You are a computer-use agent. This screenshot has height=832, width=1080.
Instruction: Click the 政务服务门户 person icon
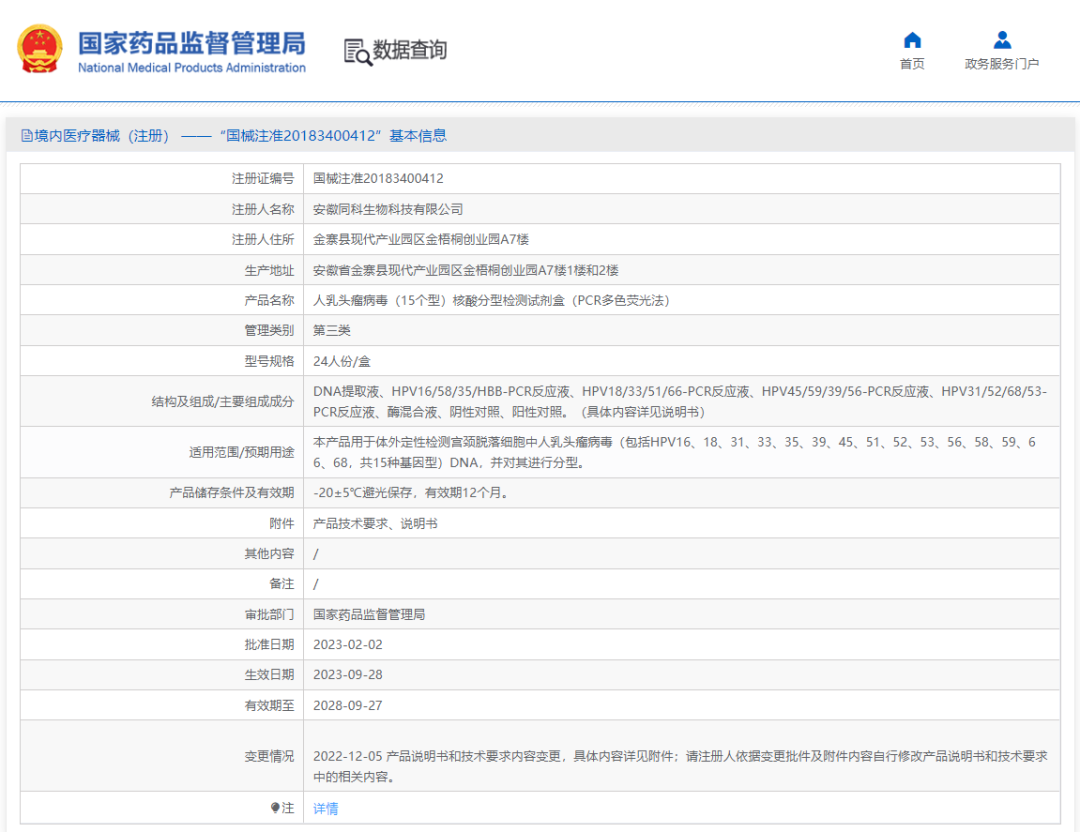pos(1001,40)
